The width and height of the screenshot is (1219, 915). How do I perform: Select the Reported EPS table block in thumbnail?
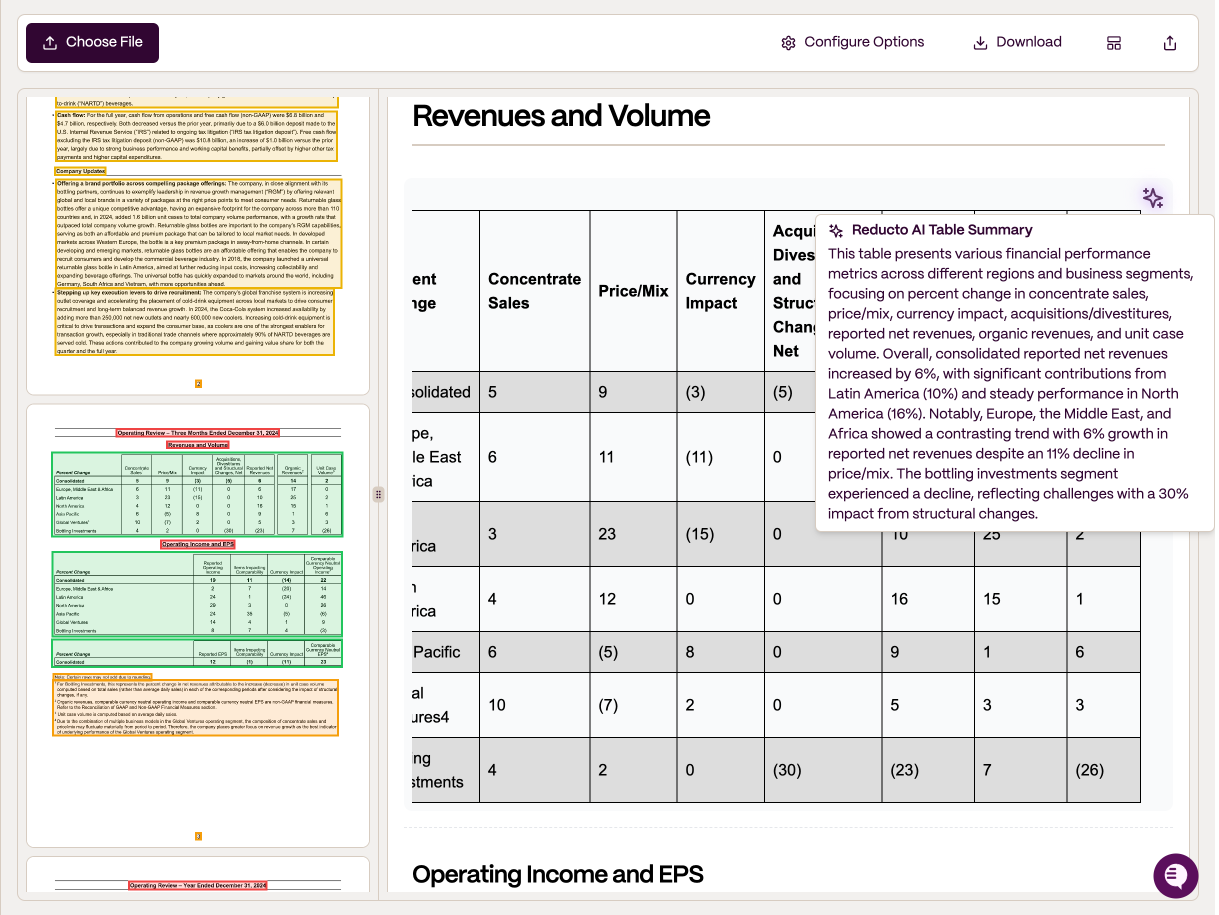[x=197, y=653]
